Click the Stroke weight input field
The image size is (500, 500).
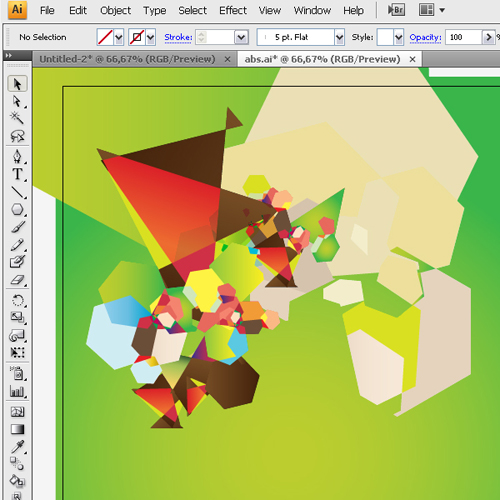coord(220,37)
